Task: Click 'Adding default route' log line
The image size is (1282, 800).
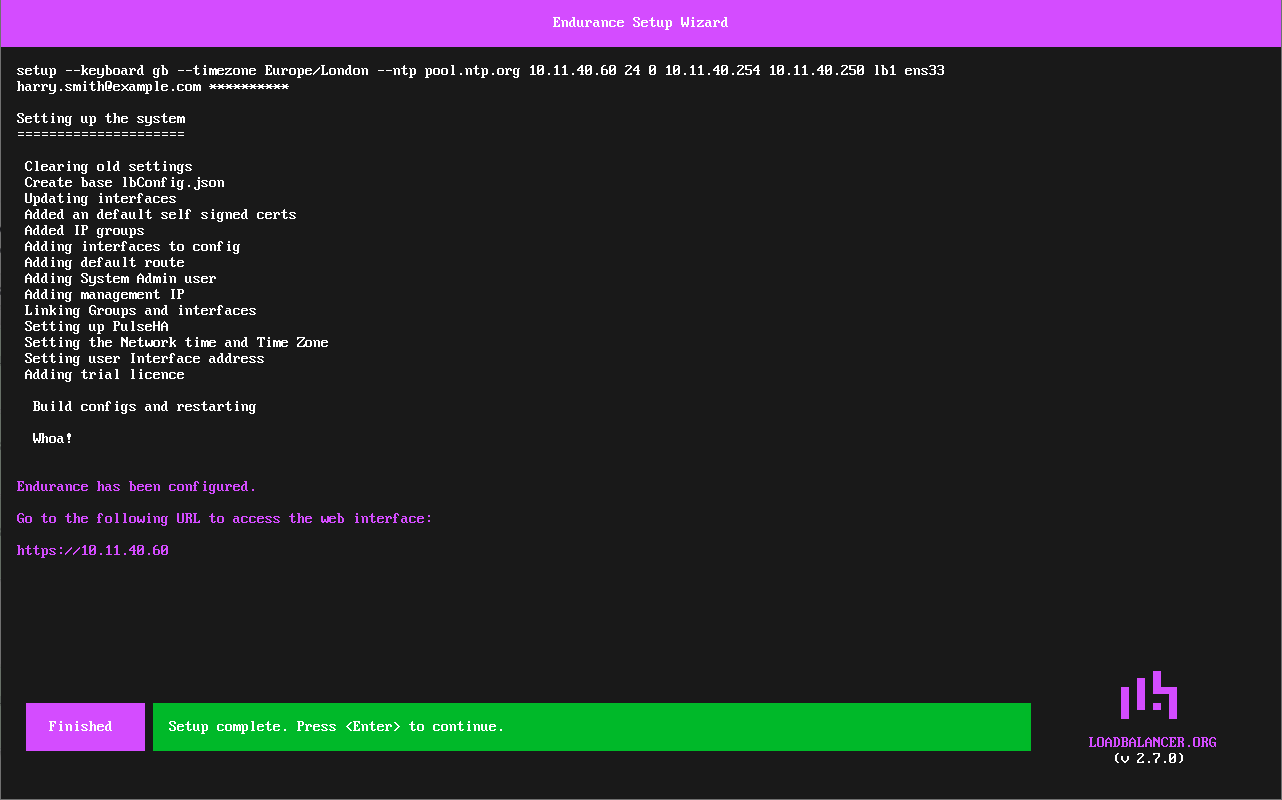Action: pyautogui.click(x=105, y=263)
